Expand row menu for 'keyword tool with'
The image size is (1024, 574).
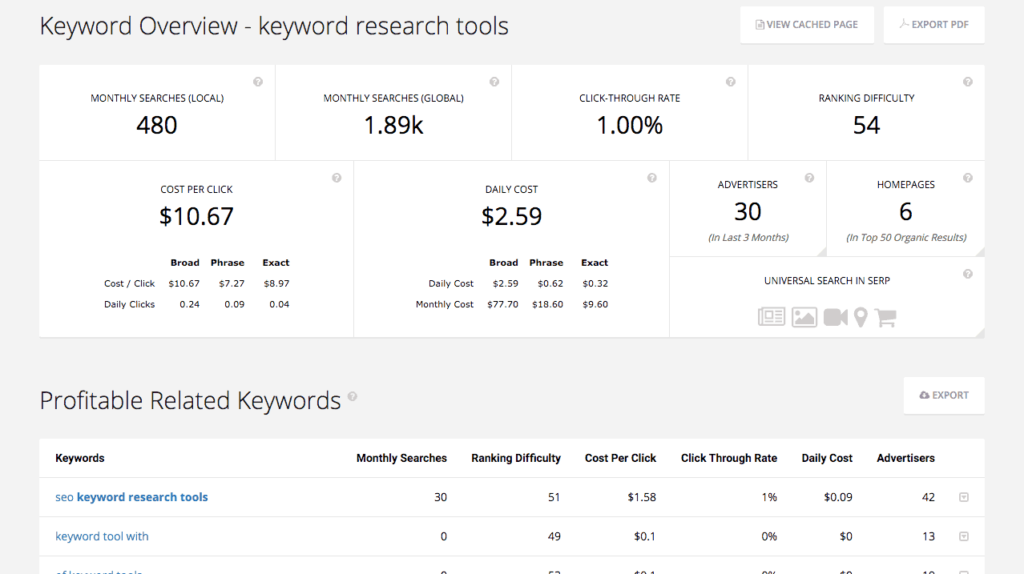point(964,536)
